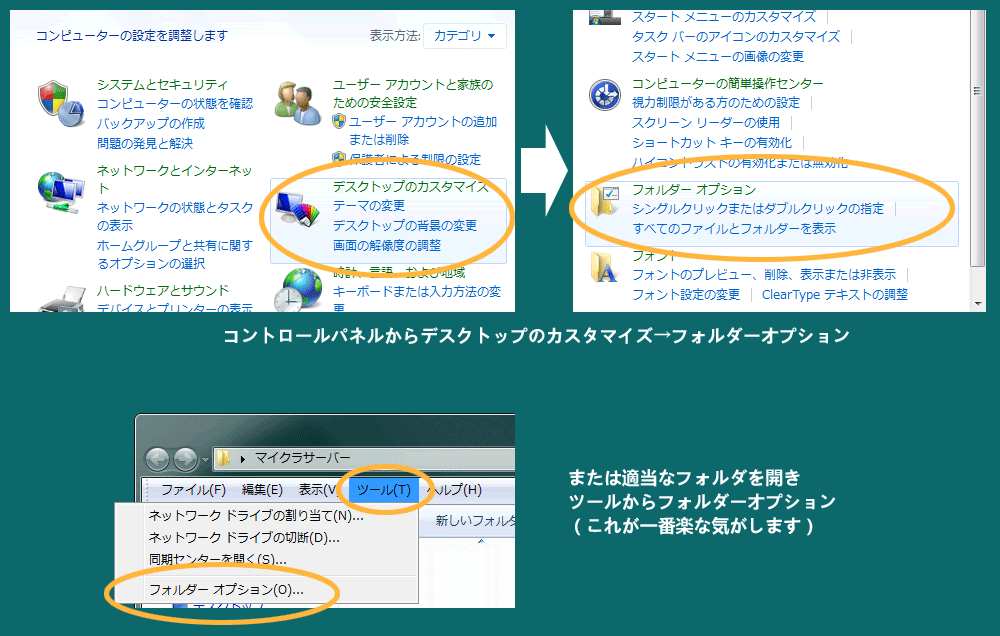Click the scrollbar down arrow in right panel

click(978, 304)
